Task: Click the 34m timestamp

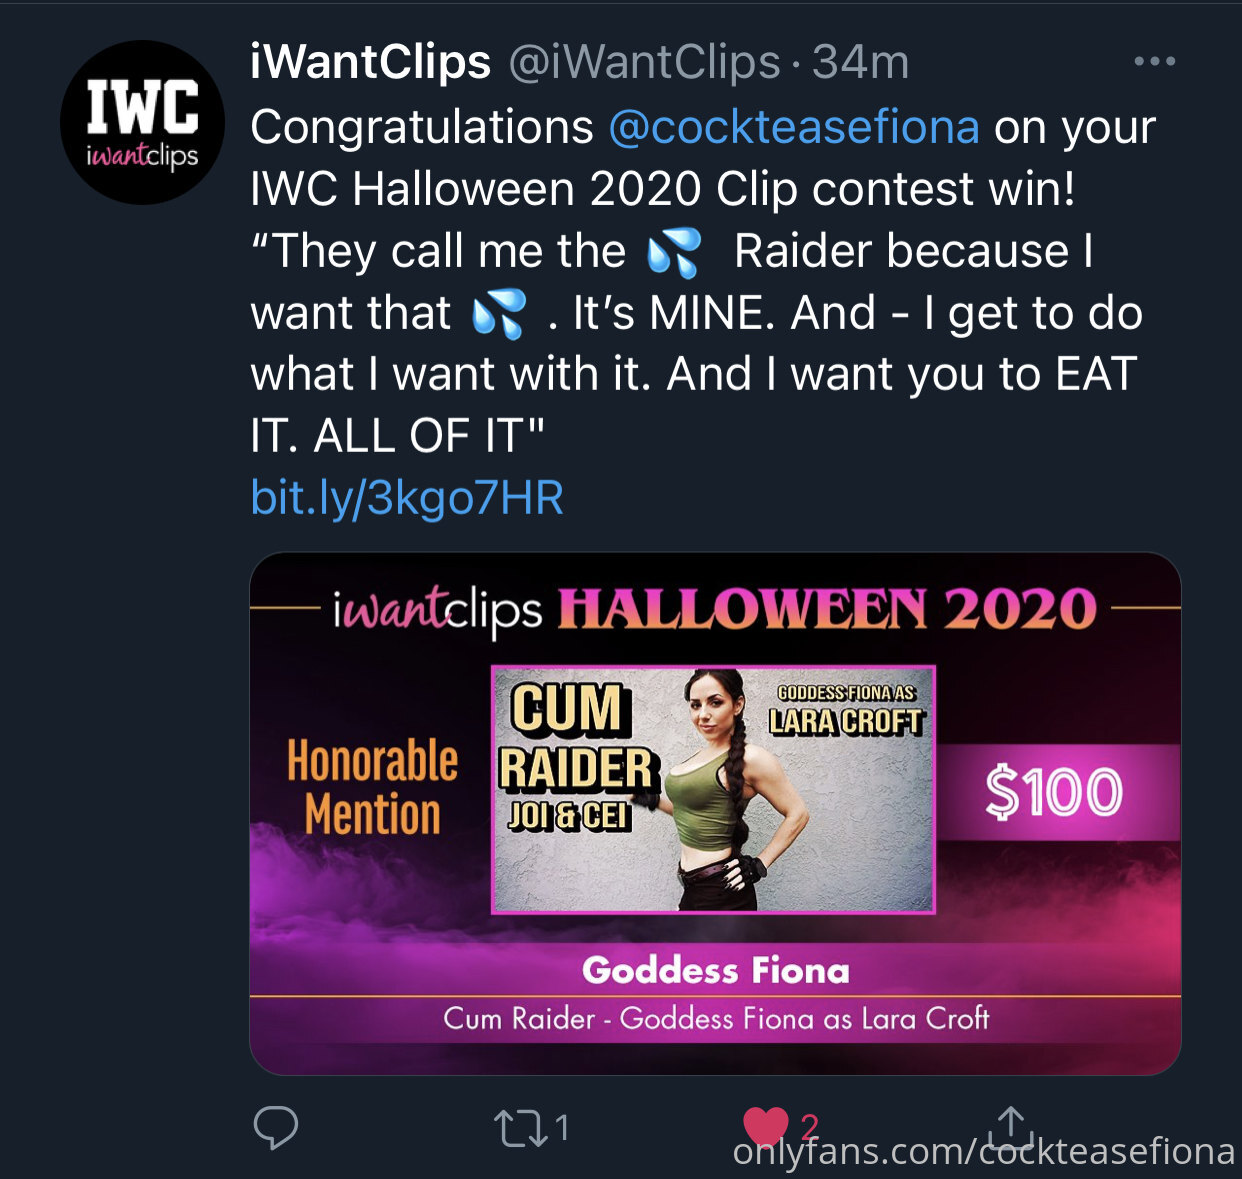Action: tap(861, 62)
